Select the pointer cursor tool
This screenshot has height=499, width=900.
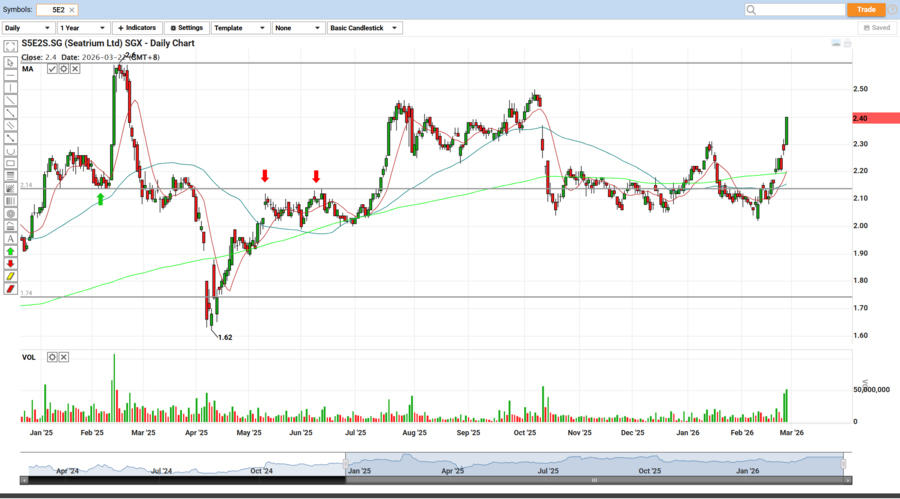tap(10, 62)
